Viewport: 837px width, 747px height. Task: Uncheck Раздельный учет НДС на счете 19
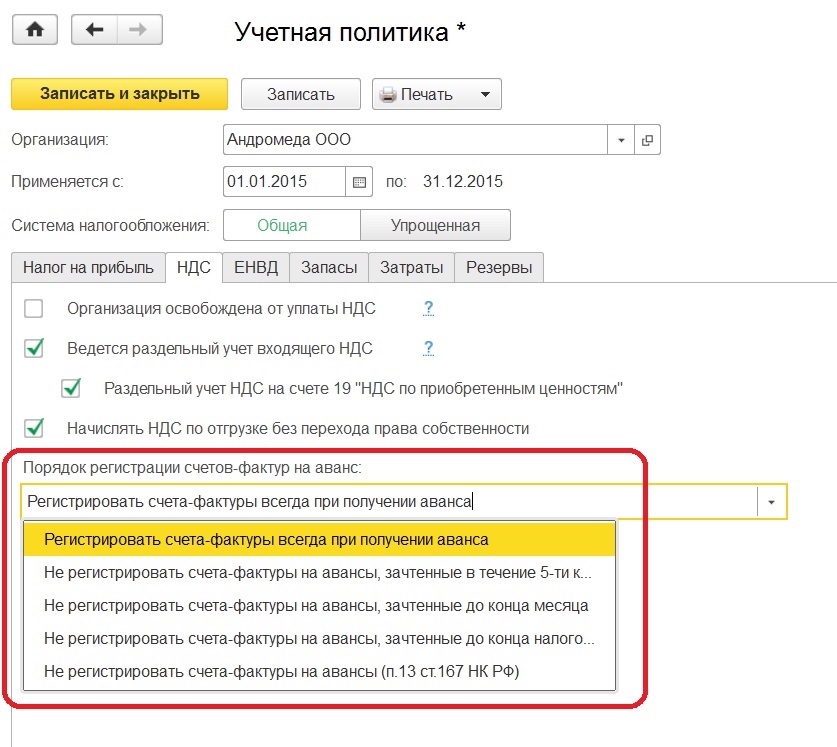pyautogui.click(x=71, y=388)
